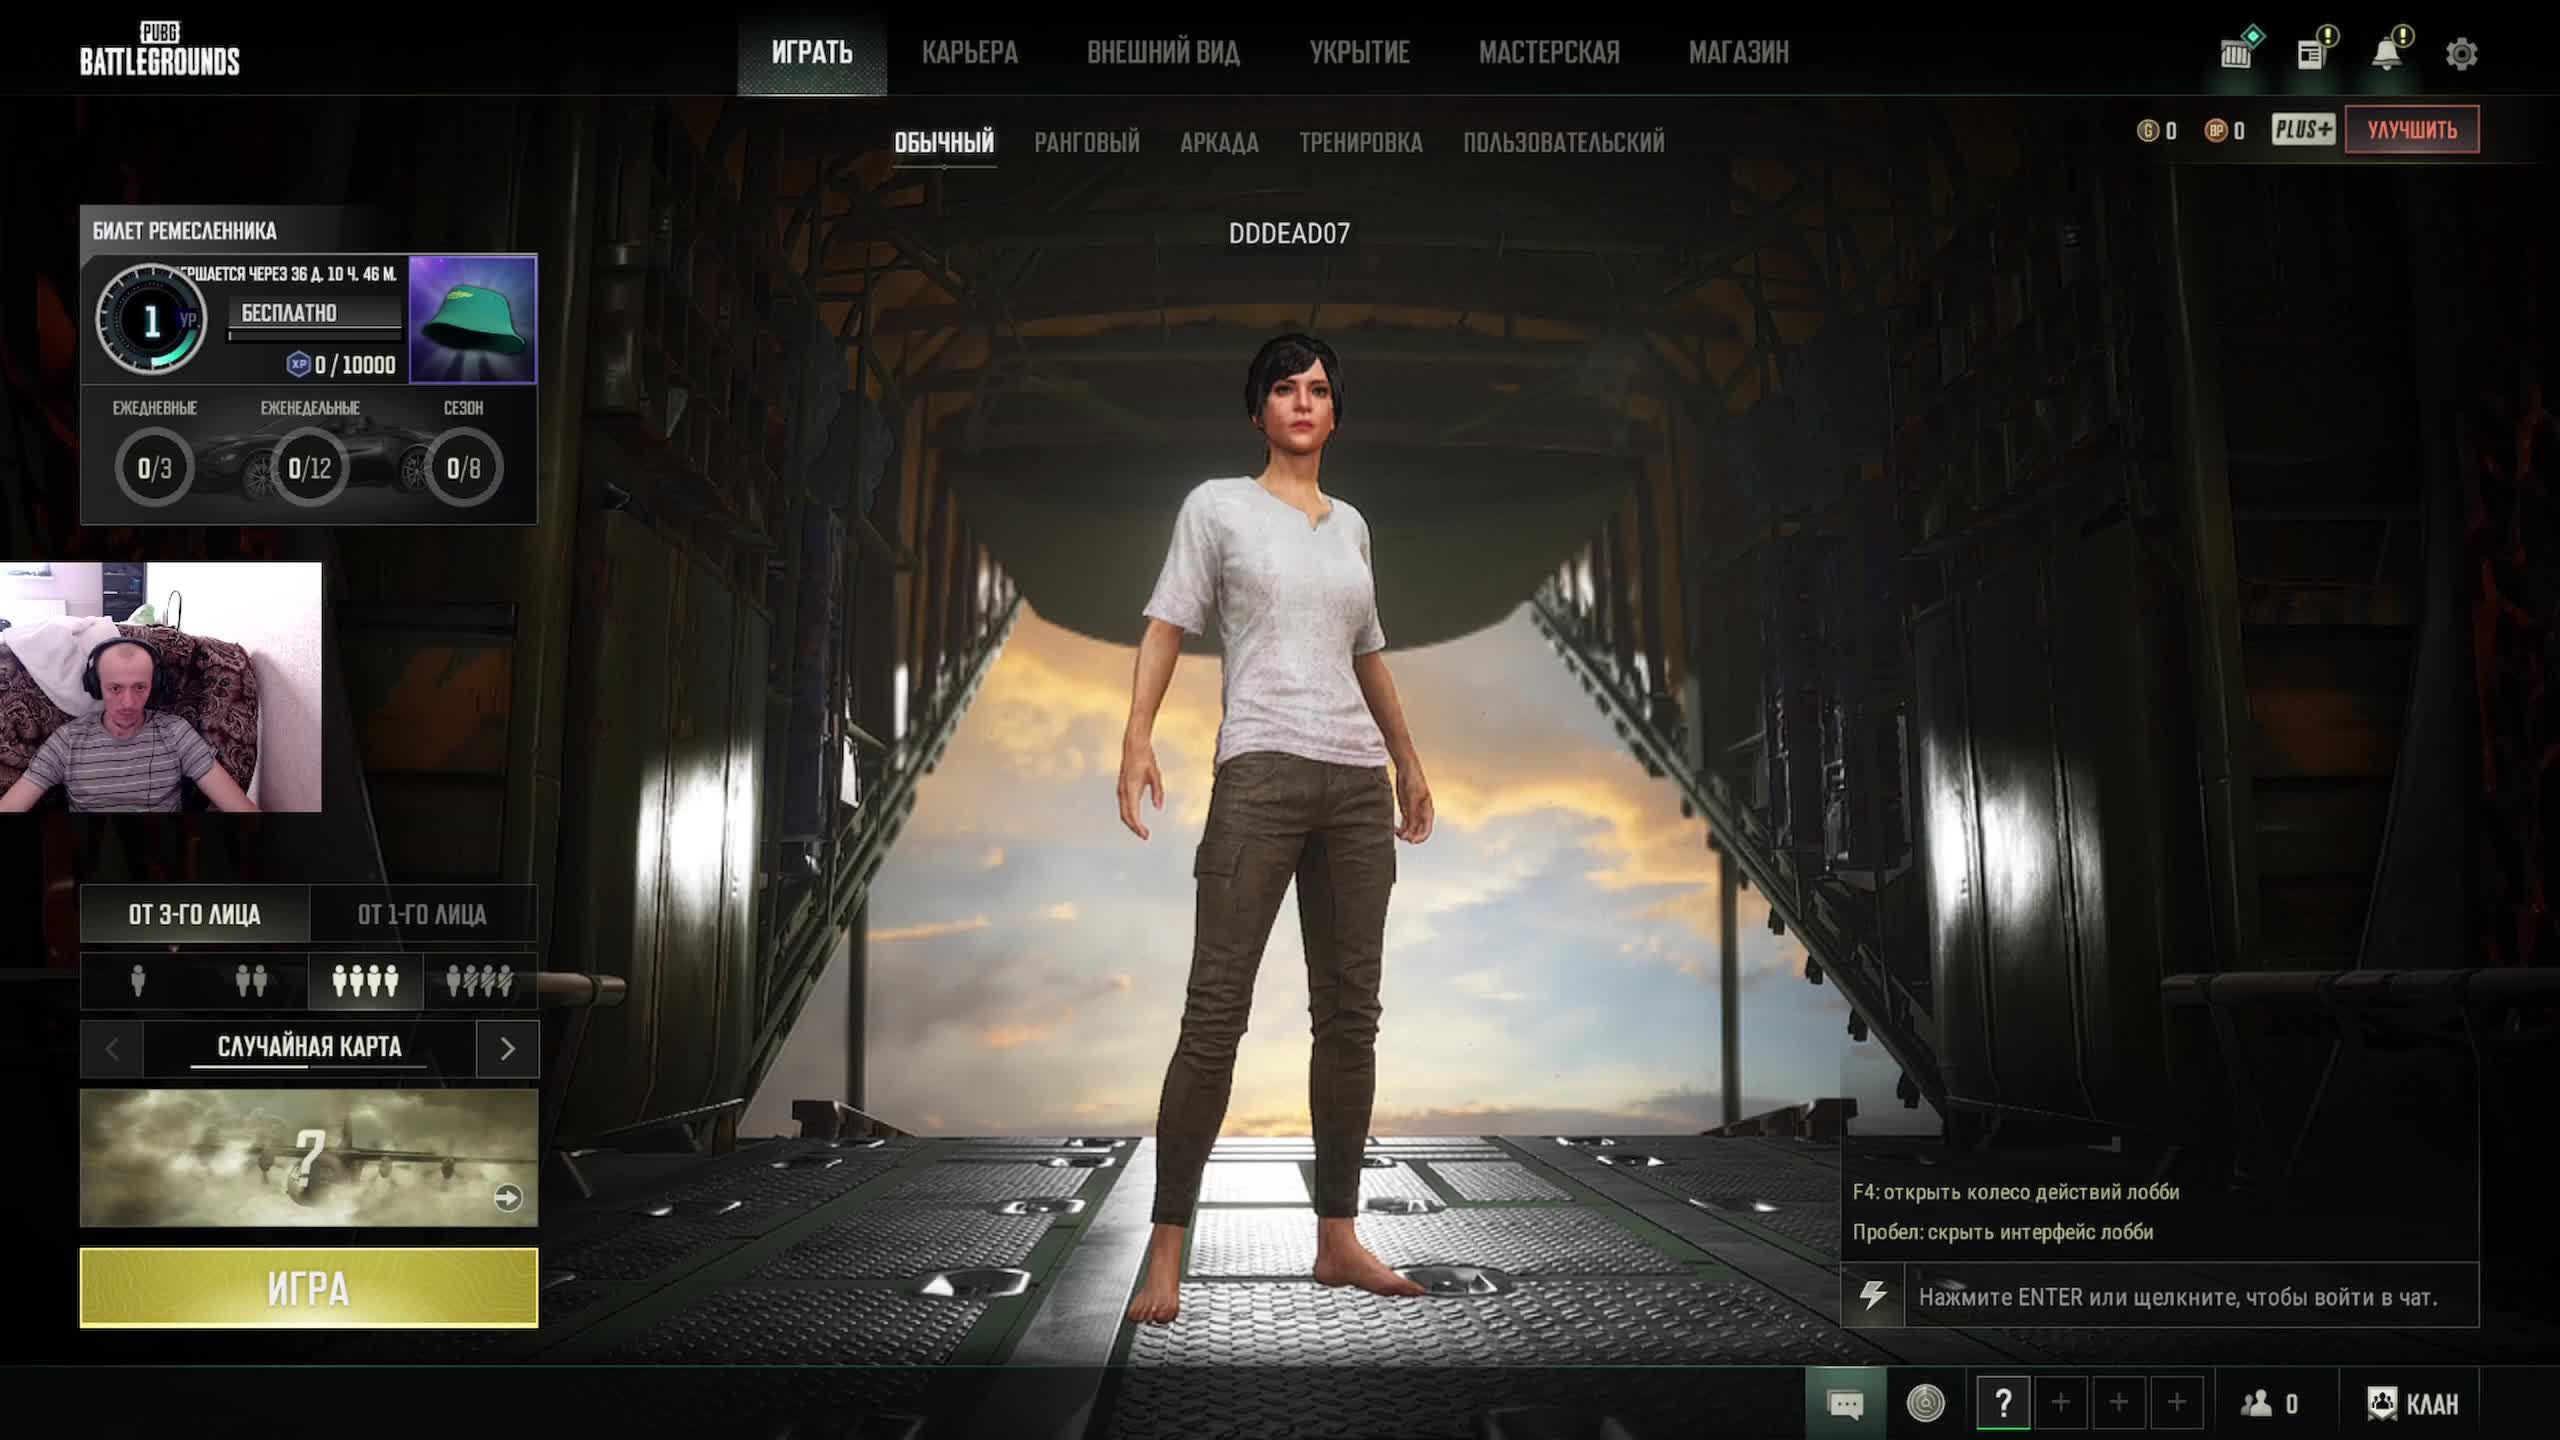The width and height of the screenshot is (2560, 1440).
Task: Select solo single-player squad mode
Action: (138, 981)
